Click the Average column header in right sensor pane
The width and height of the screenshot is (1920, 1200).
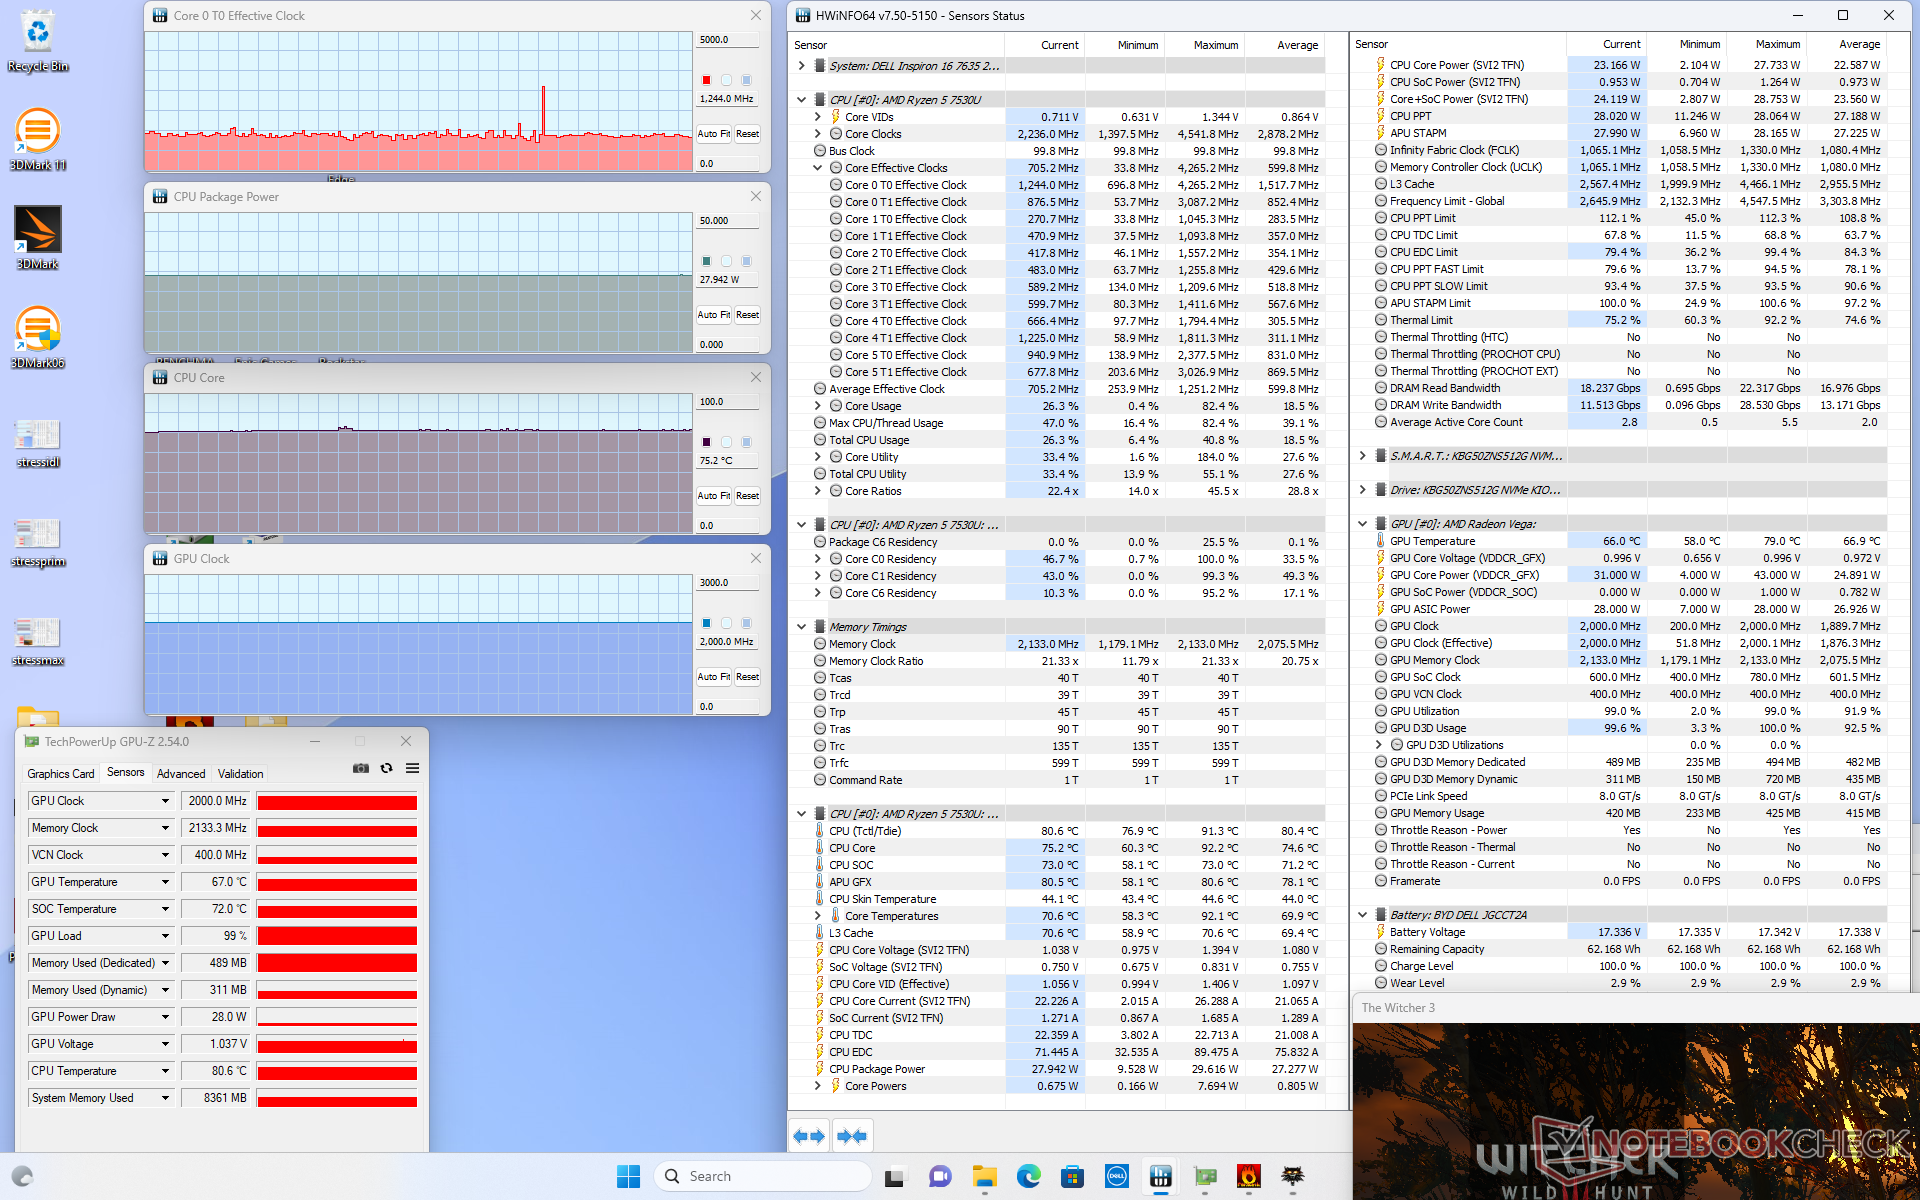coord(1847,44)
